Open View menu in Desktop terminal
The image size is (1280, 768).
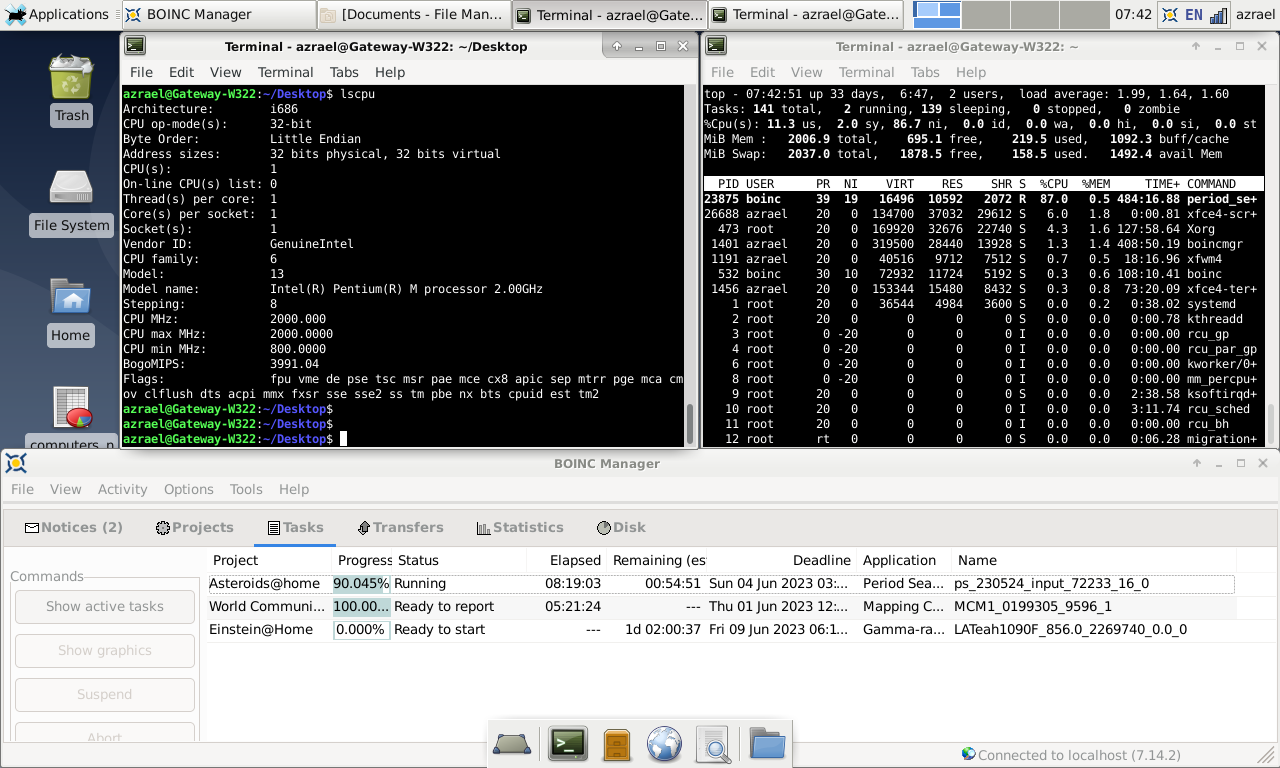pyautogui.click(x=225, y=72)
